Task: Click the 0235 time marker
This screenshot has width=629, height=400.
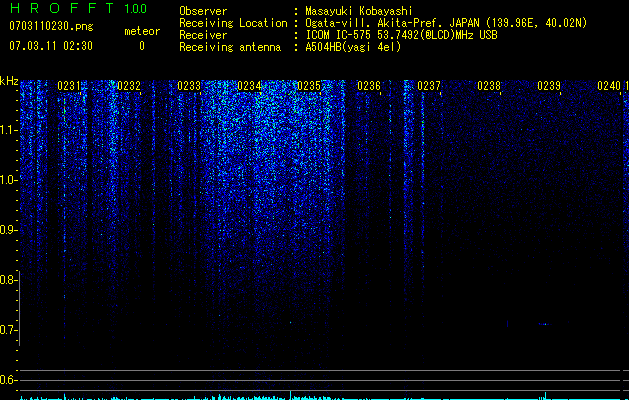Action: [309, 86]
